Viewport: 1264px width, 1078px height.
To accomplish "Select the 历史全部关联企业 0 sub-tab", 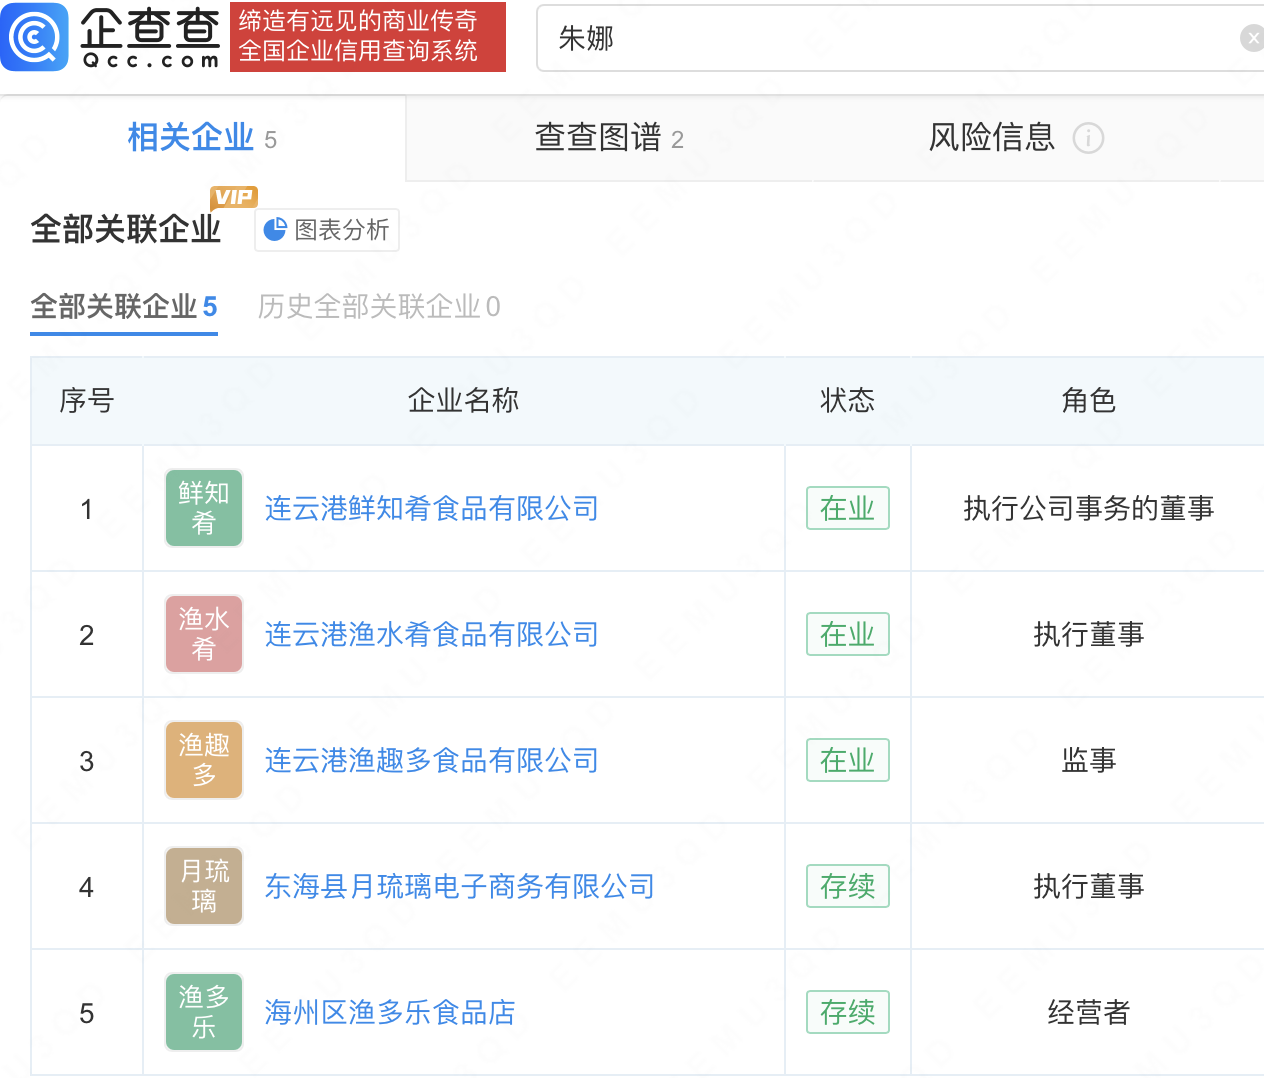I will pos(379,307).
